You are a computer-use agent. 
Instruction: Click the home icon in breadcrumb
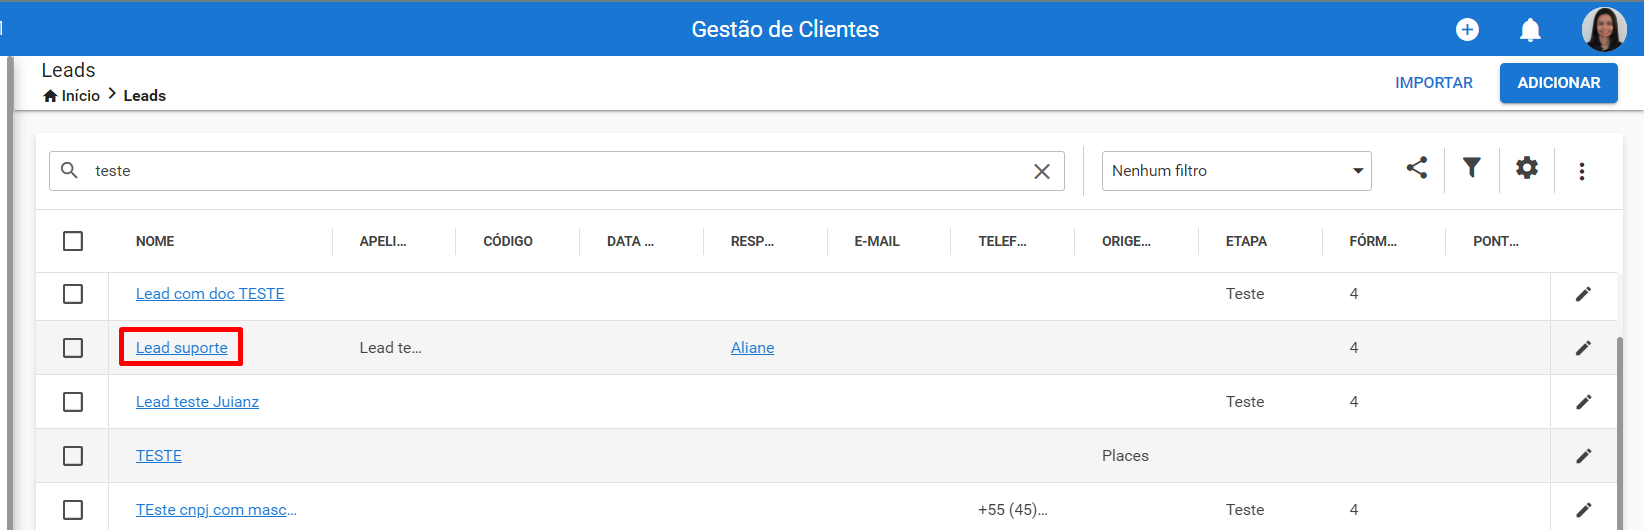[50, 96]
